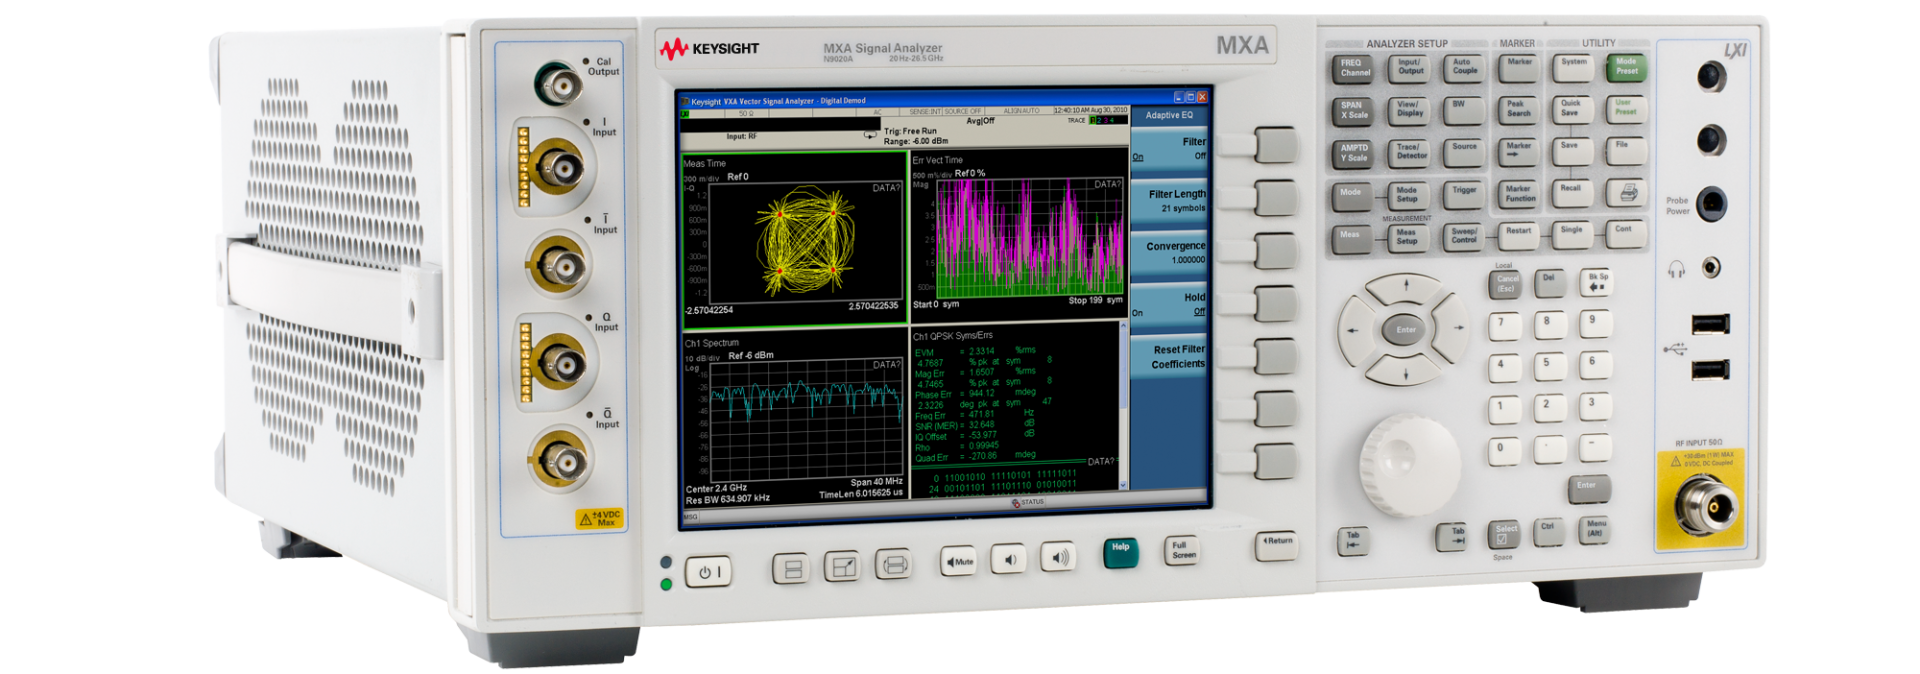Tap numeric keypad digit 5
The height and width of the screenshot is (674, 1920).
click(1549, 366)
